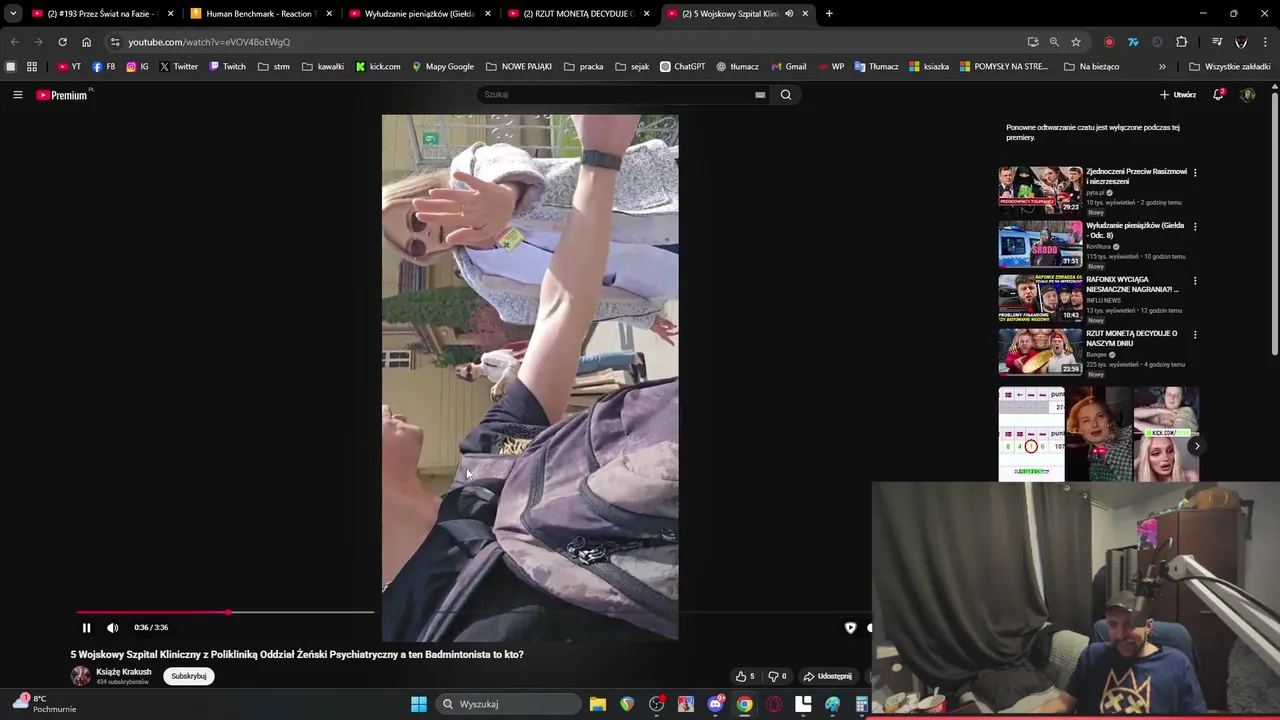
Task: Open Chrome three-dot menu
Action: click(1264, 42)
